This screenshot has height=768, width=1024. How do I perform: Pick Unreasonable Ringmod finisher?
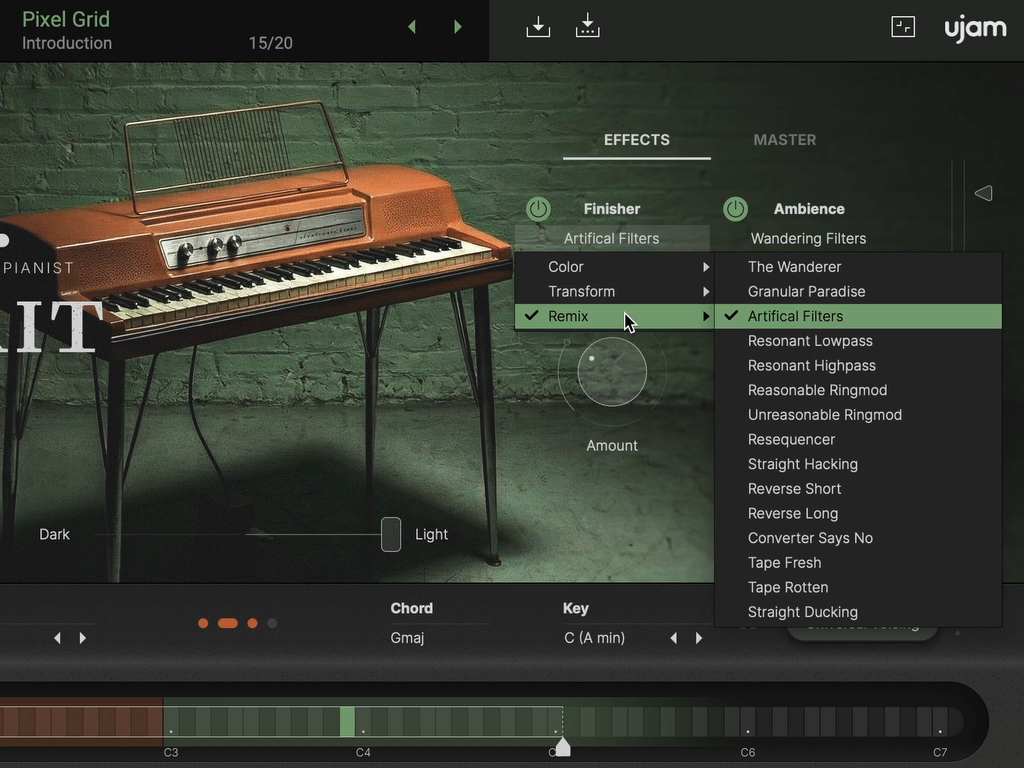(x=858, y=415)
